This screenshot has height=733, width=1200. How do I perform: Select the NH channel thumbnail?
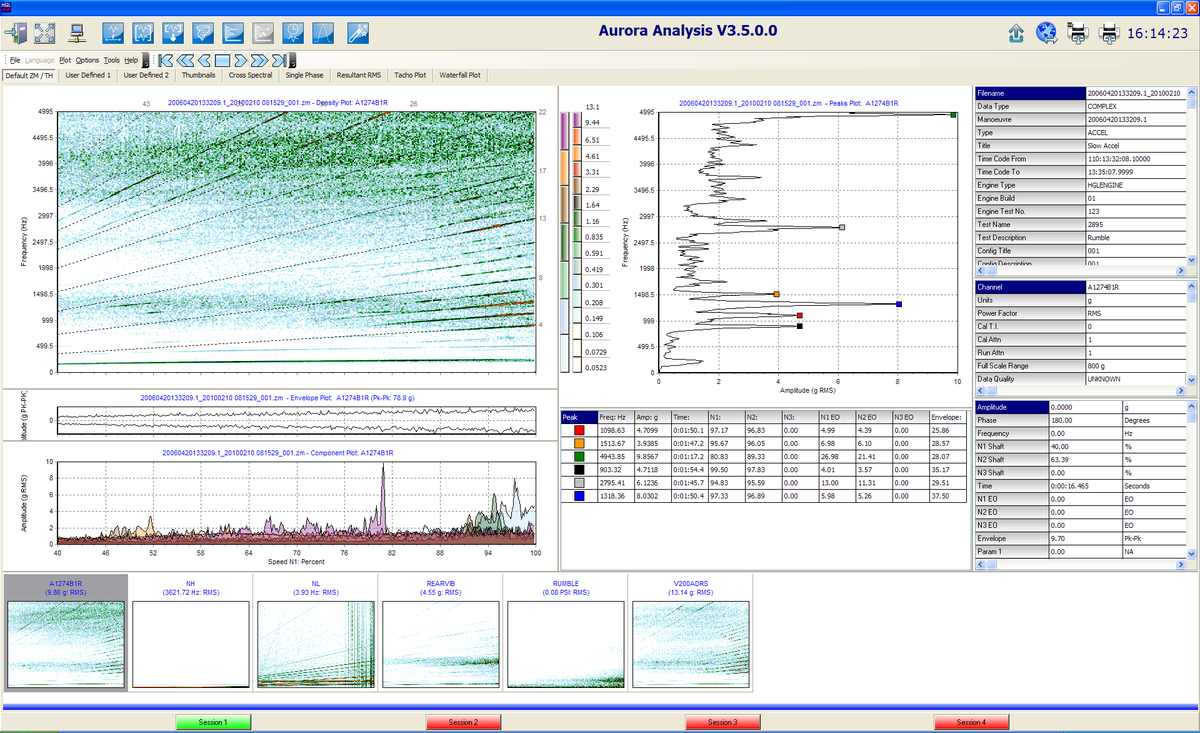(x=190, y=631)
